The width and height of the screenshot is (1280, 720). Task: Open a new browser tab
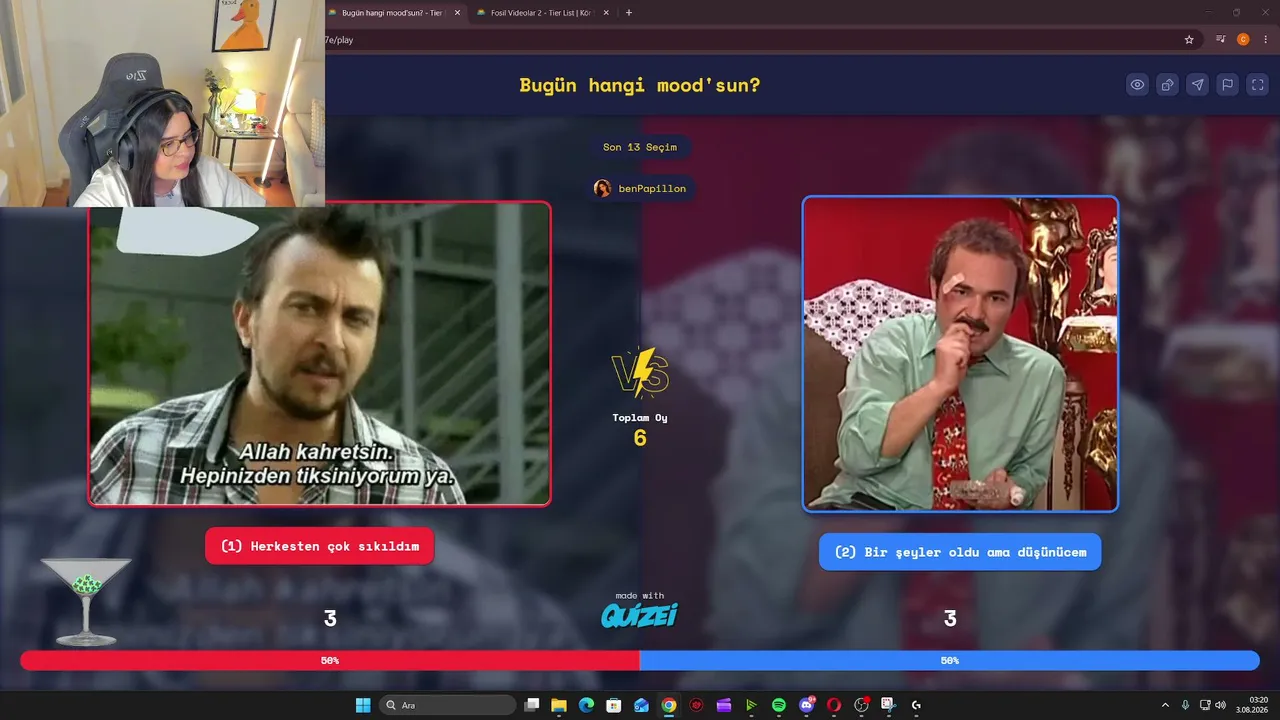[629, 13]
